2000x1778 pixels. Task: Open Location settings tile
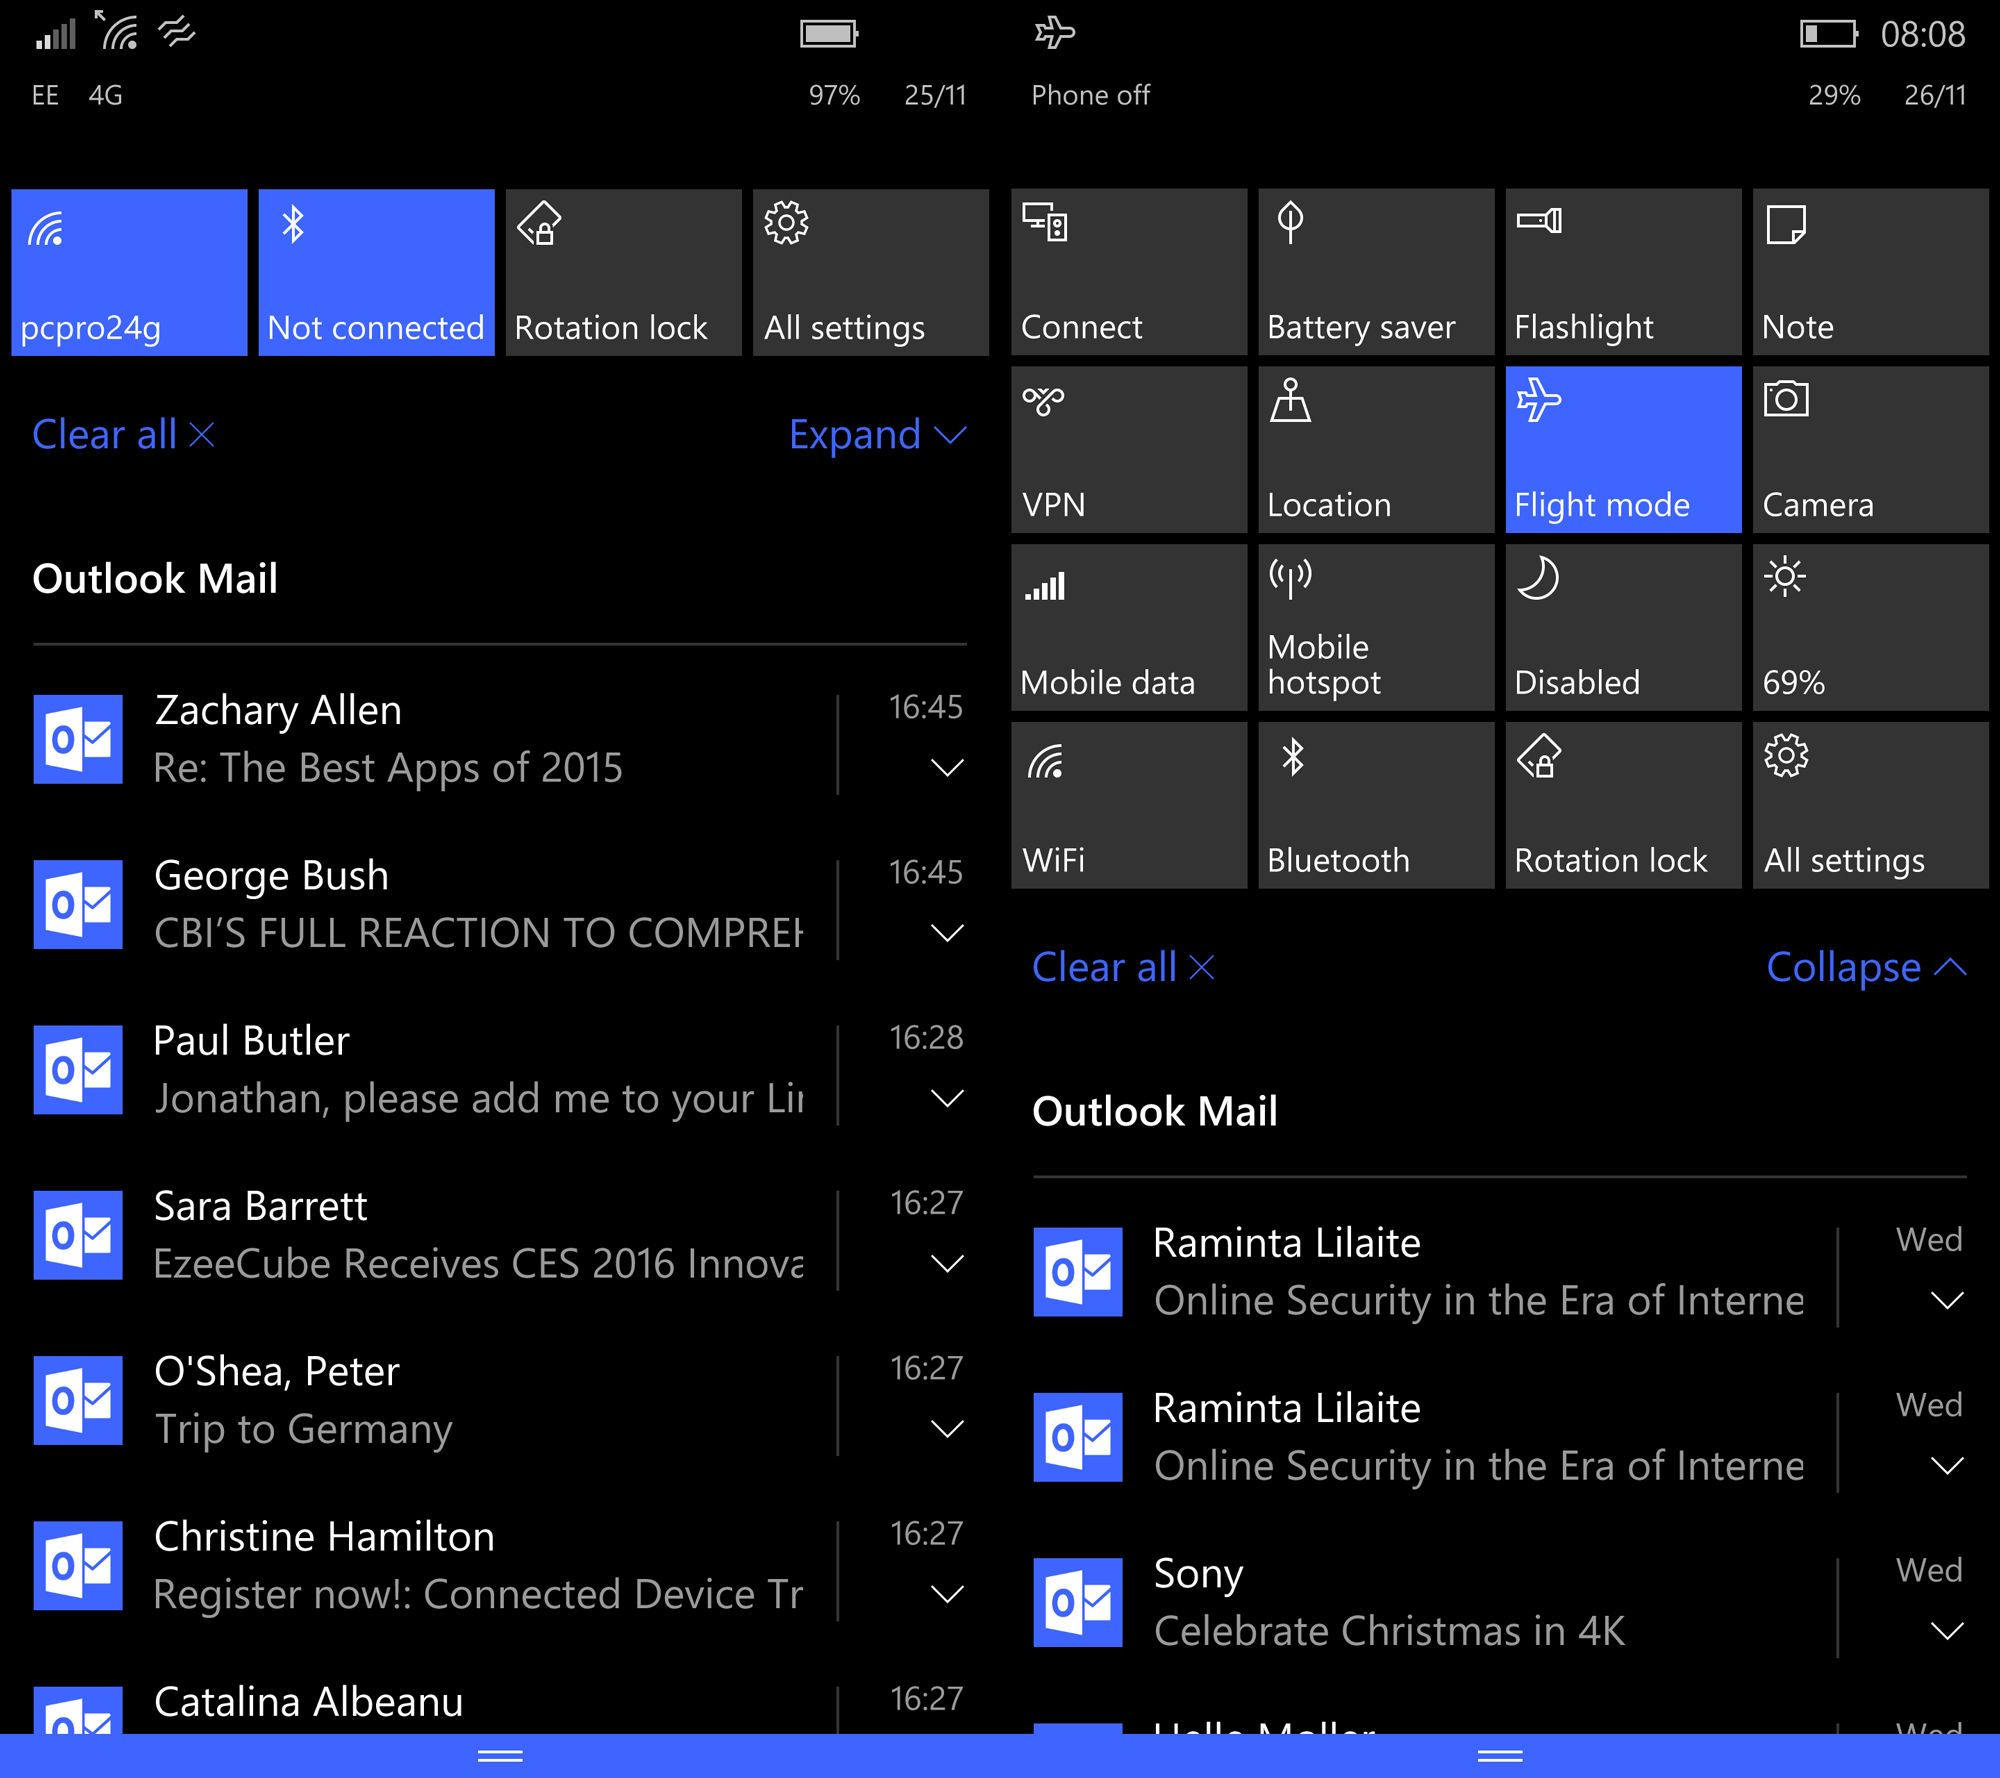click(x=1375, y=449)
